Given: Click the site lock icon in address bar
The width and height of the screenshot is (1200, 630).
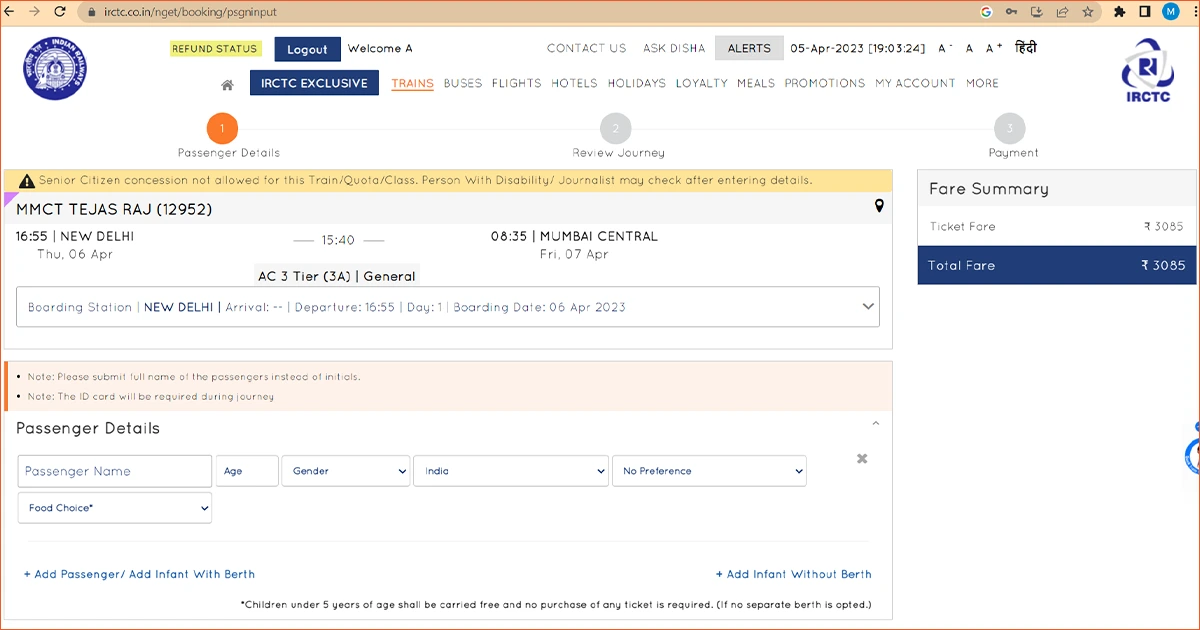Looking at the screenshot, I should 91,12.
